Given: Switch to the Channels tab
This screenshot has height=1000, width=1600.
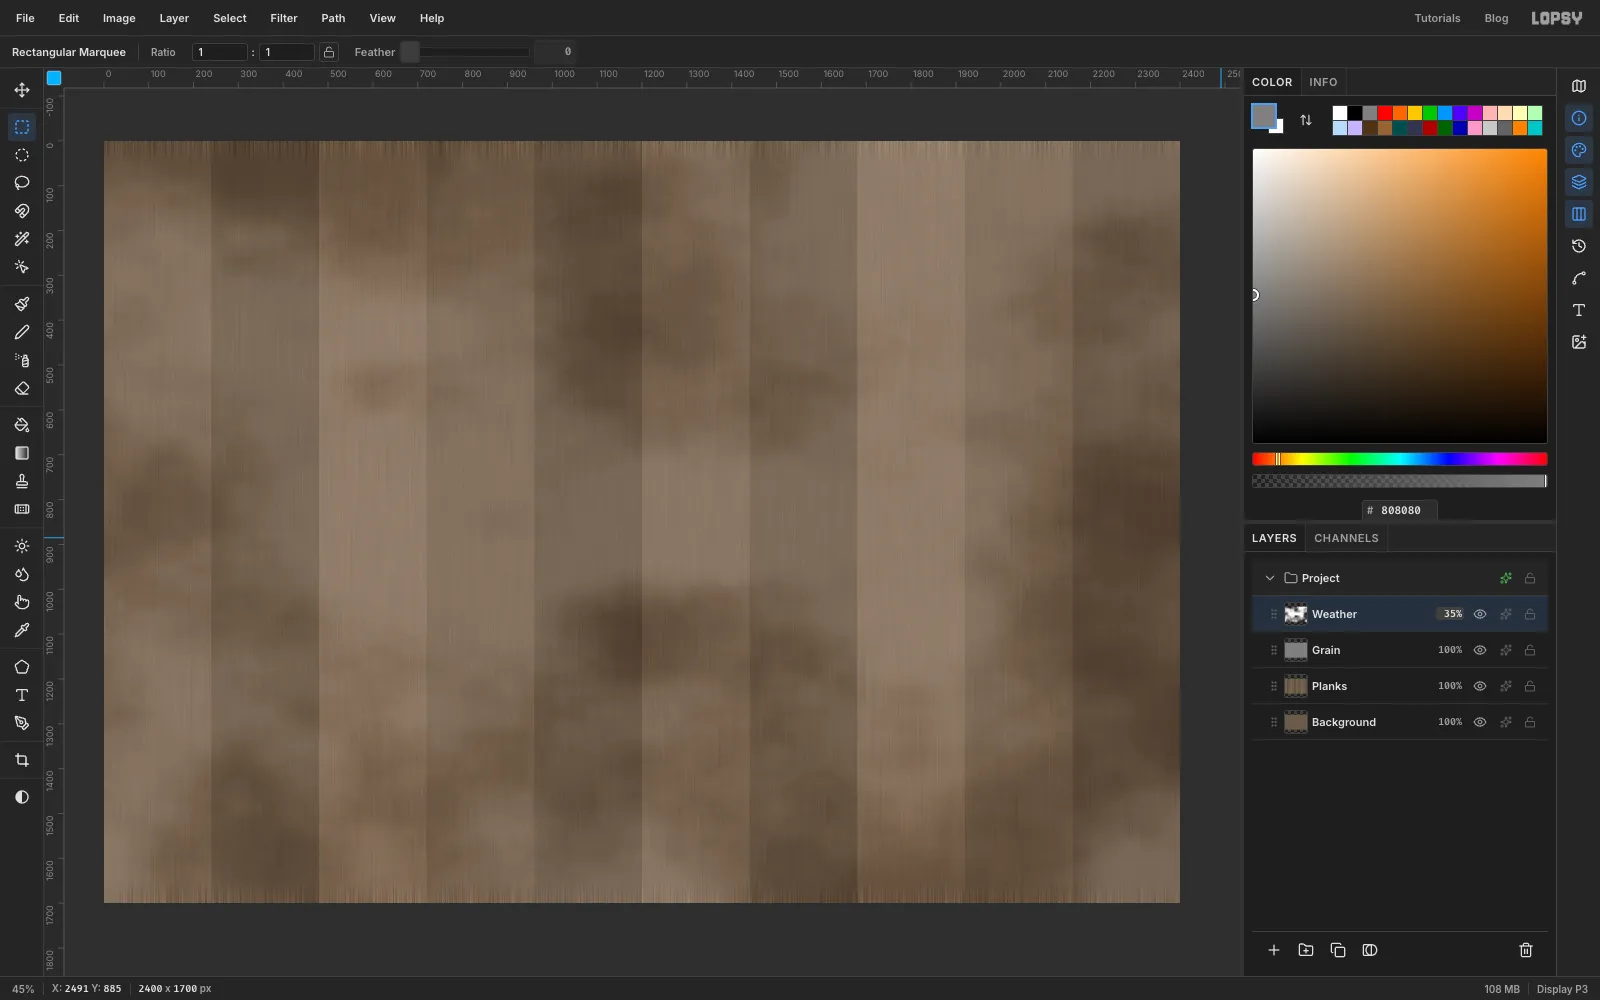Looking at the screenshot, I should coord(1346,538).
